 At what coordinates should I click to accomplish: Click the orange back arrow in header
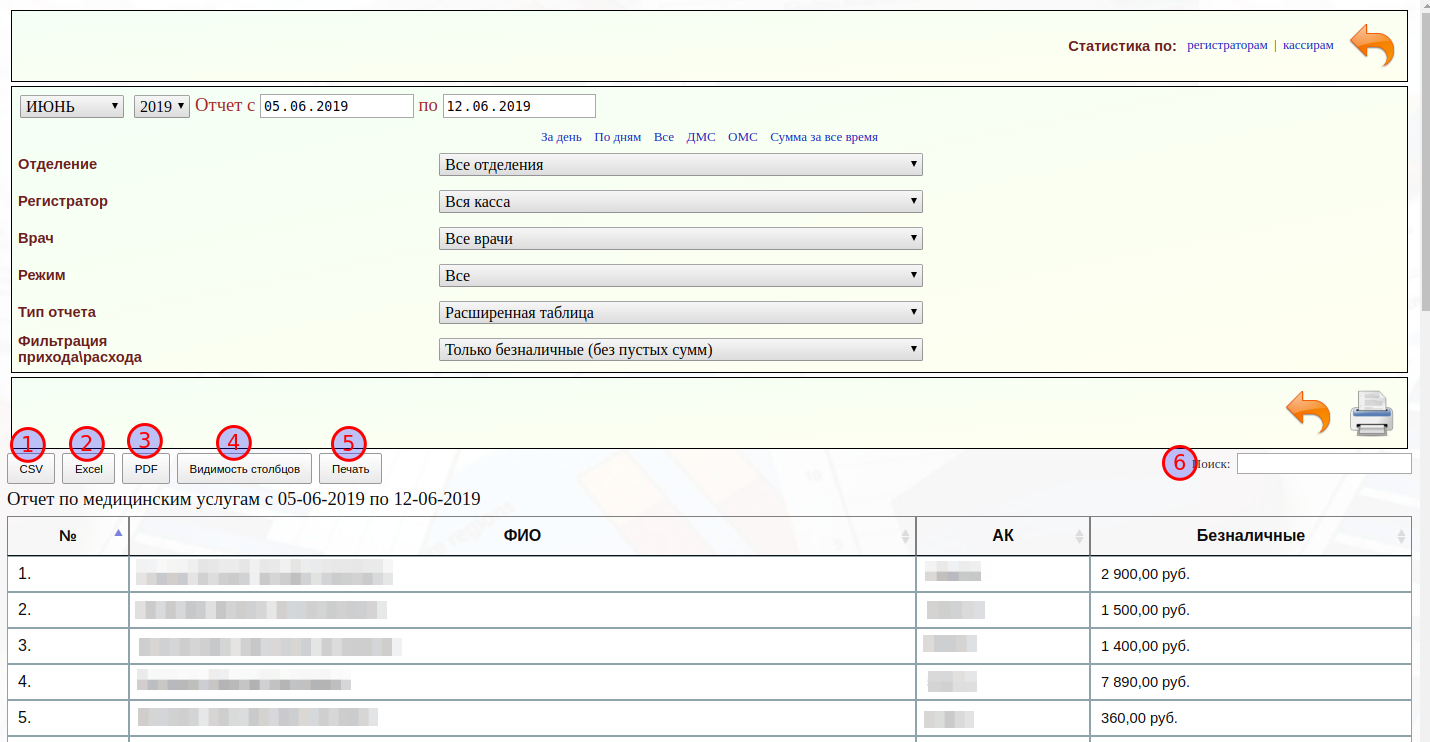1371,46
